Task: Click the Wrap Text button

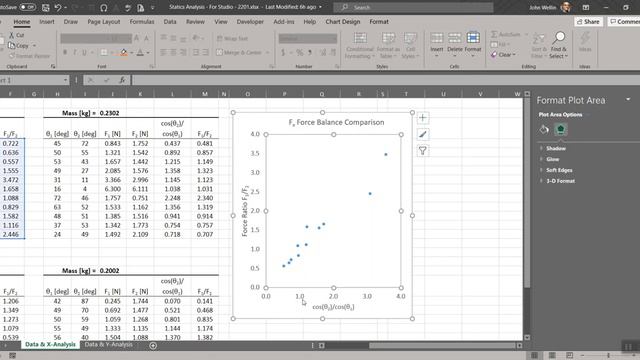Action: click(x=232, y=38)
